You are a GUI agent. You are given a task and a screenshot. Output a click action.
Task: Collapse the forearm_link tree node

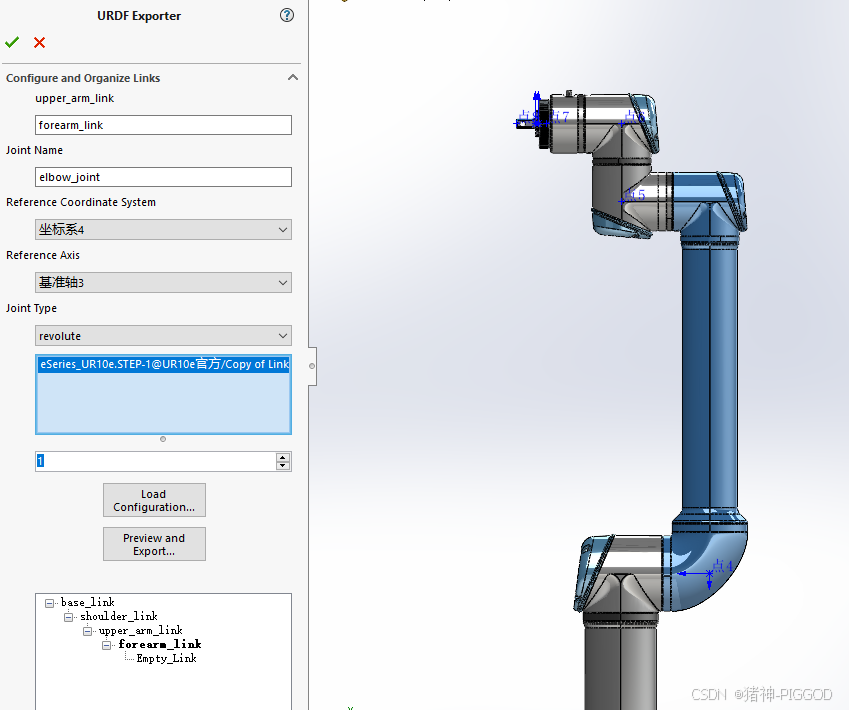point(106,644)
